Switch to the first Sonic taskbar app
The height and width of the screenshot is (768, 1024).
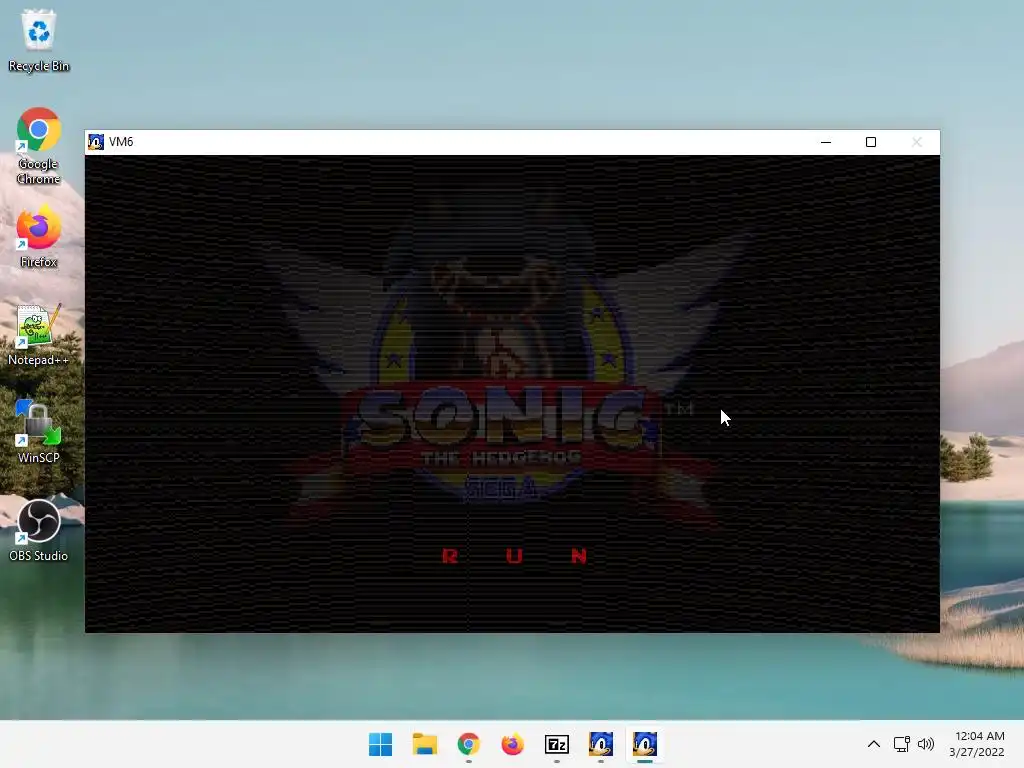[601, 744]
